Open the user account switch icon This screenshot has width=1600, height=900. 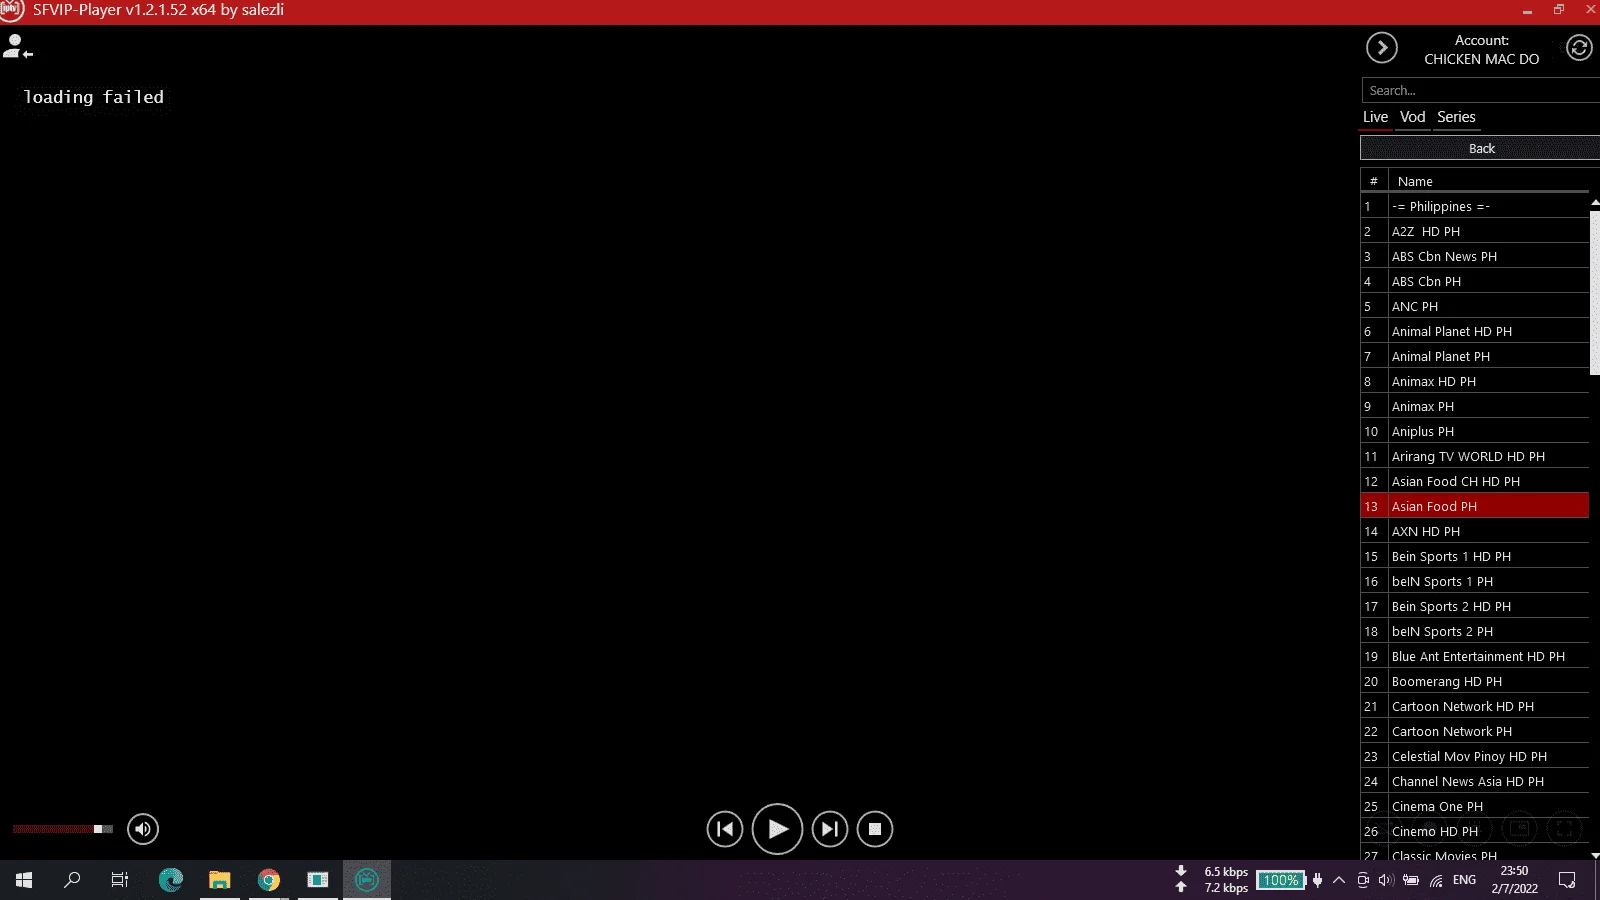[x=17, y=47]
